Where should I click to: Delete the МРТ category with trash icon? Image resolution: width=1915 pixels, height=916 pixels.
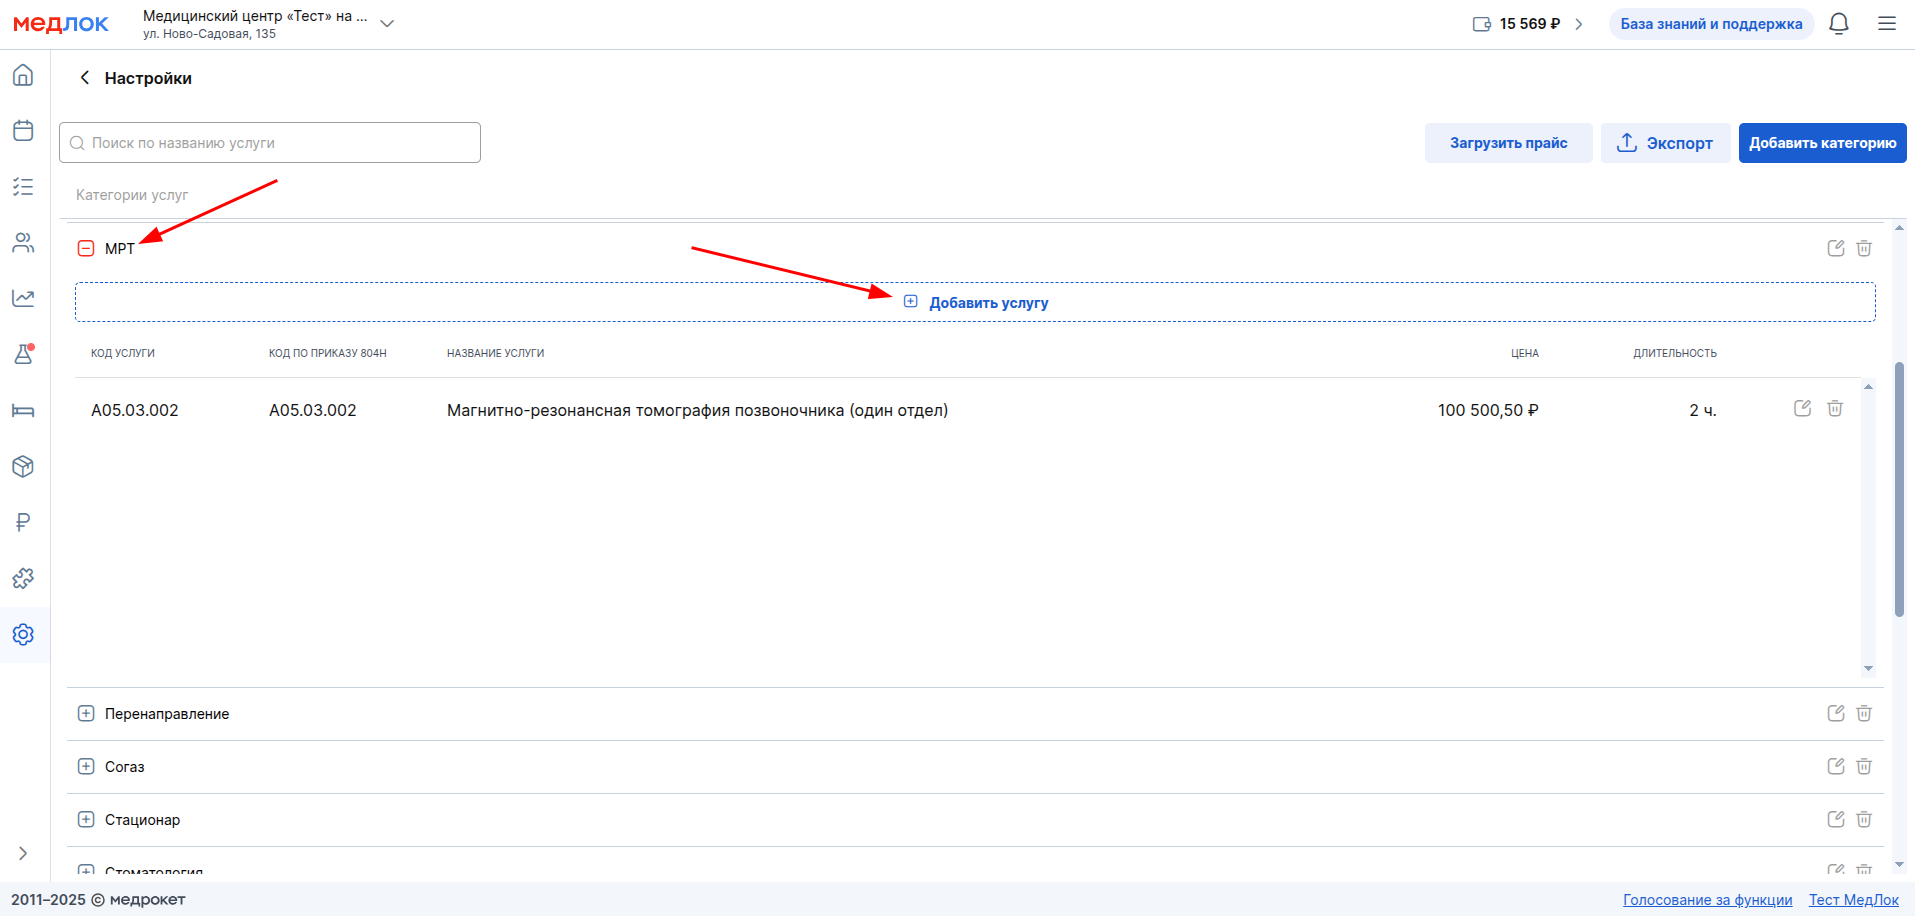(1864, 248)
